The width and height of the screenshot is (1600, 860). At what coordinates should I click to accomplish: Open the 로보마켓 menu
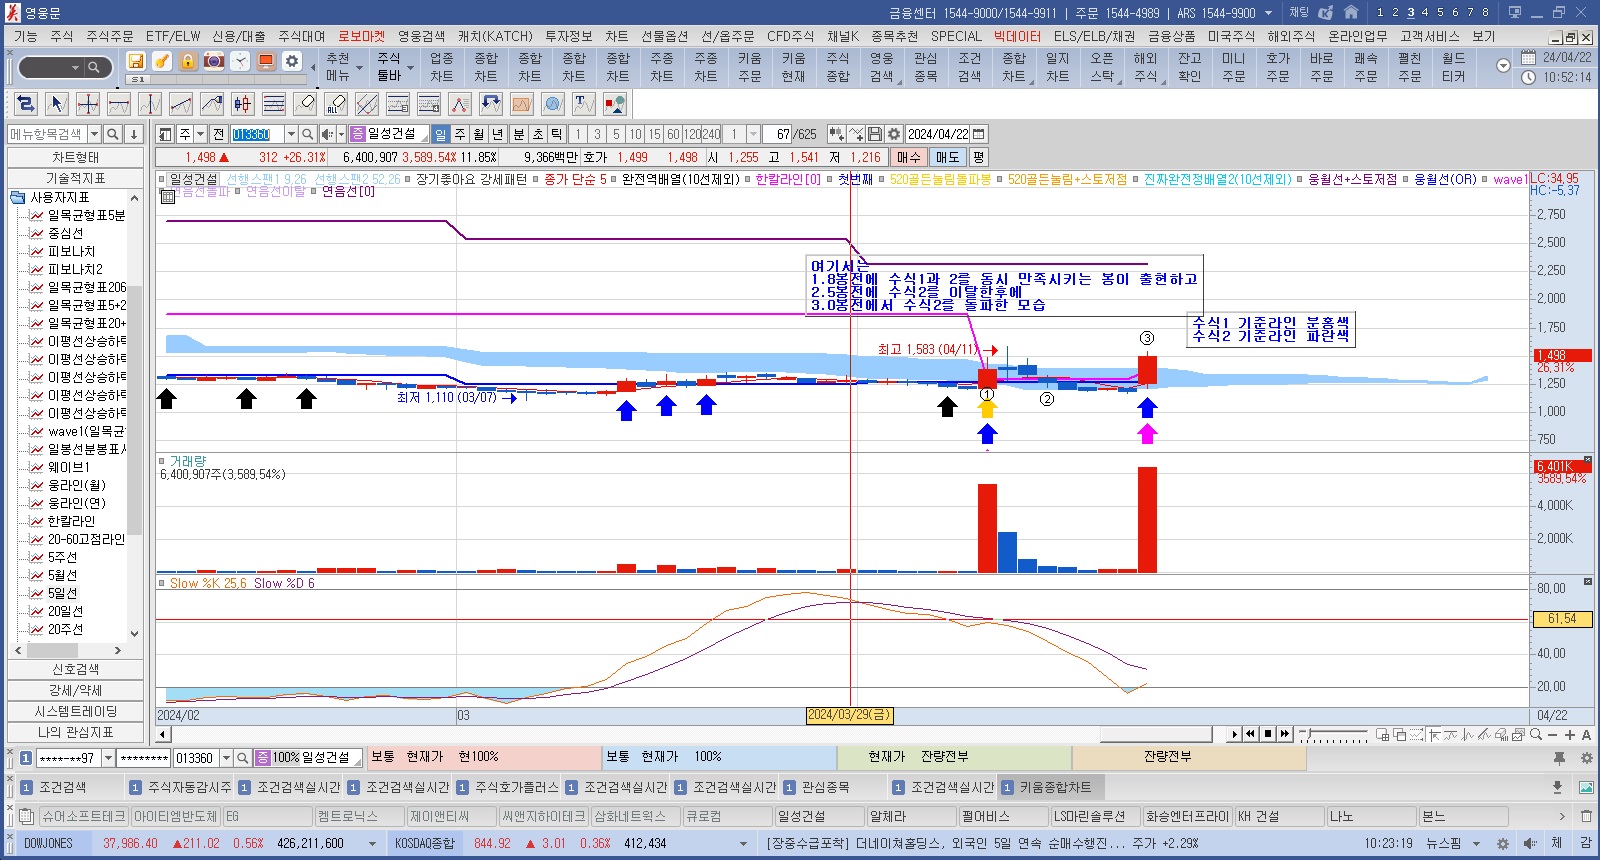coord(361,36)
